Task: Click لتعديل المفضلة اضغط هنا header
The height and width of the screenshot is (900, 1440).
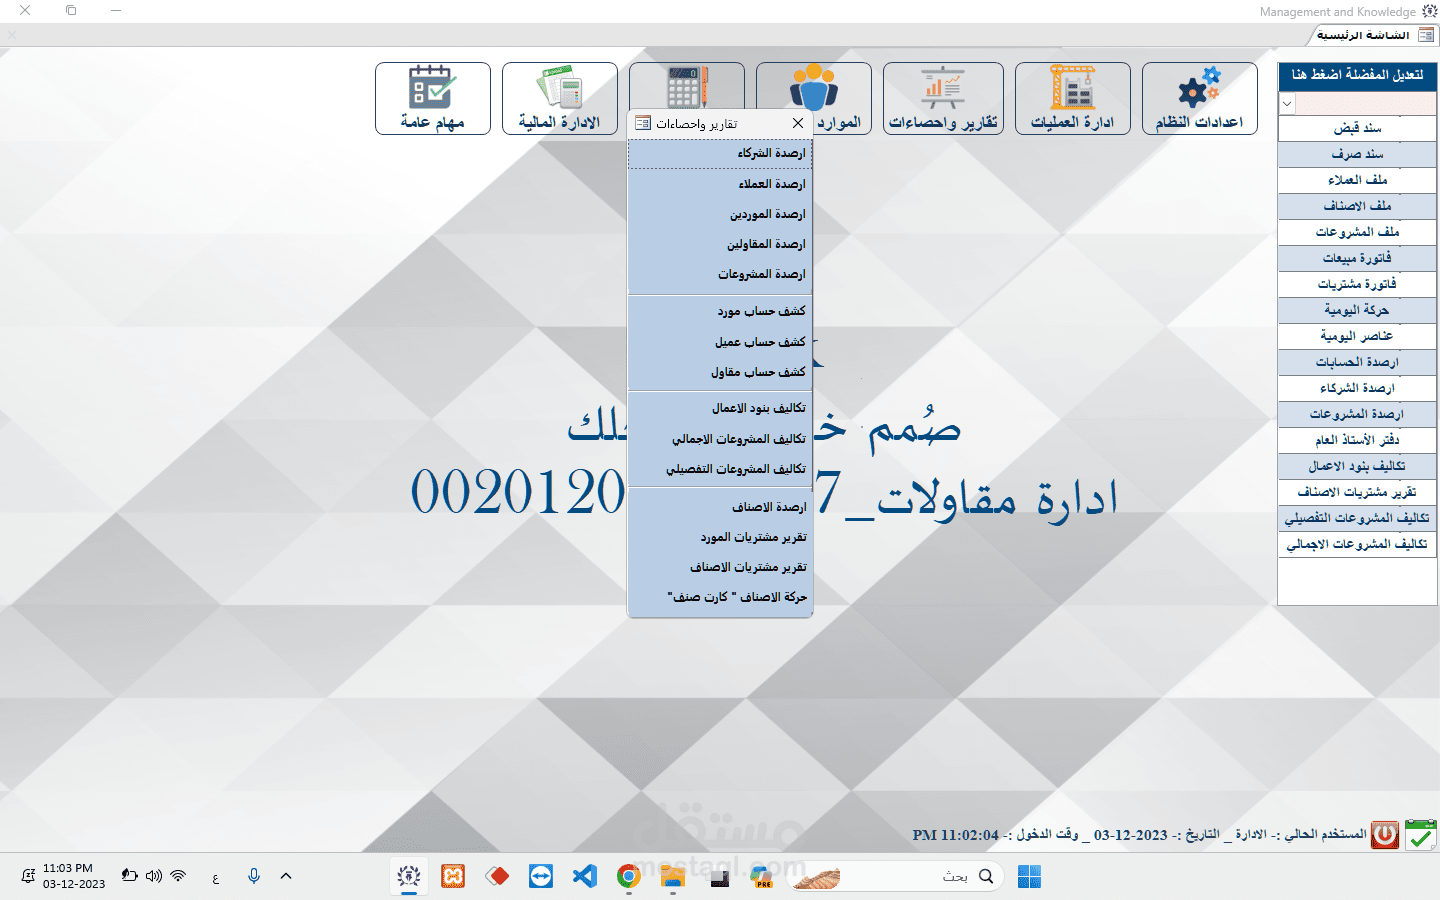Action: (x=1357, y=75)
